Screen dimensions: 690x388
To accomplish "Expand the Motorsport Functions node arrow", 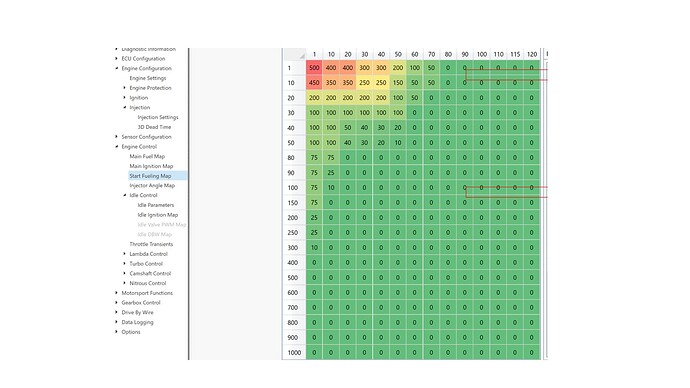I will click(117, 293).
